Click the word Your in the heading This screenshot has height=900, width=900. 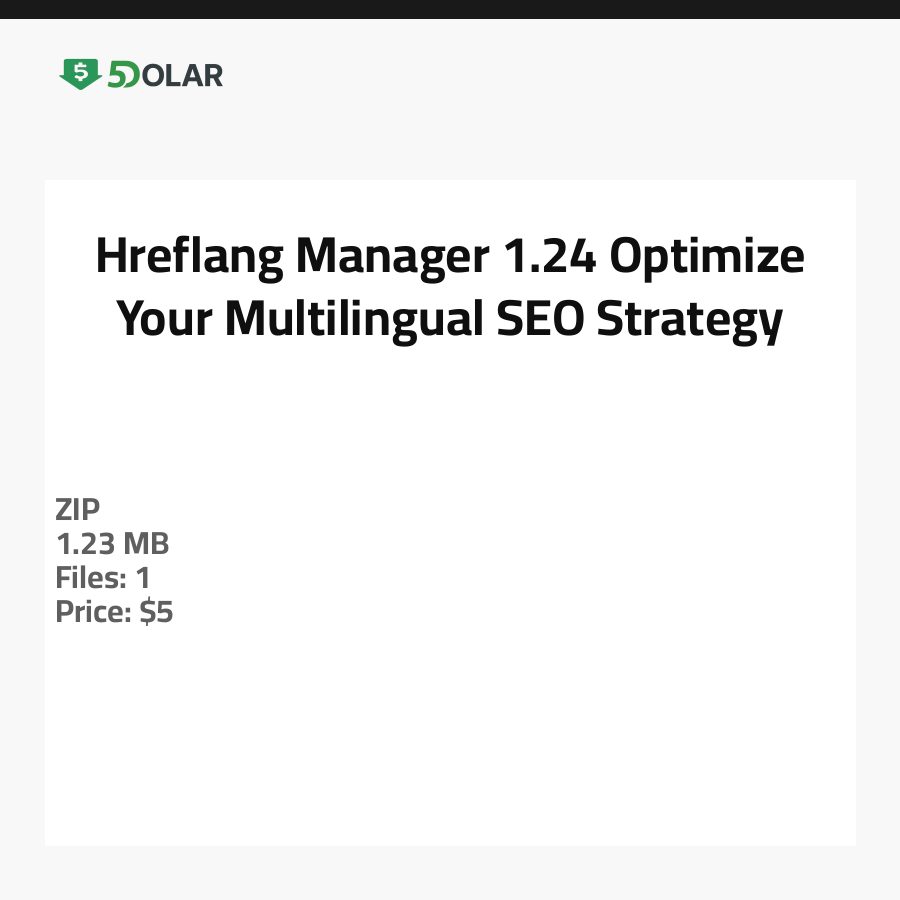pos(165,319)
